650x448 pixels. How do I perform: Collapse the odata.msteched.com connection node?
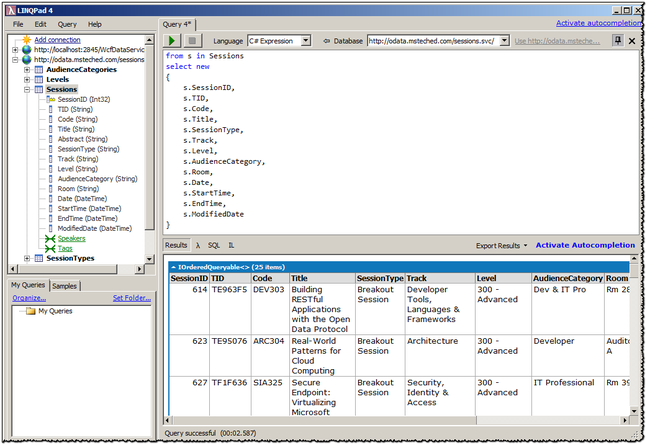15,60
